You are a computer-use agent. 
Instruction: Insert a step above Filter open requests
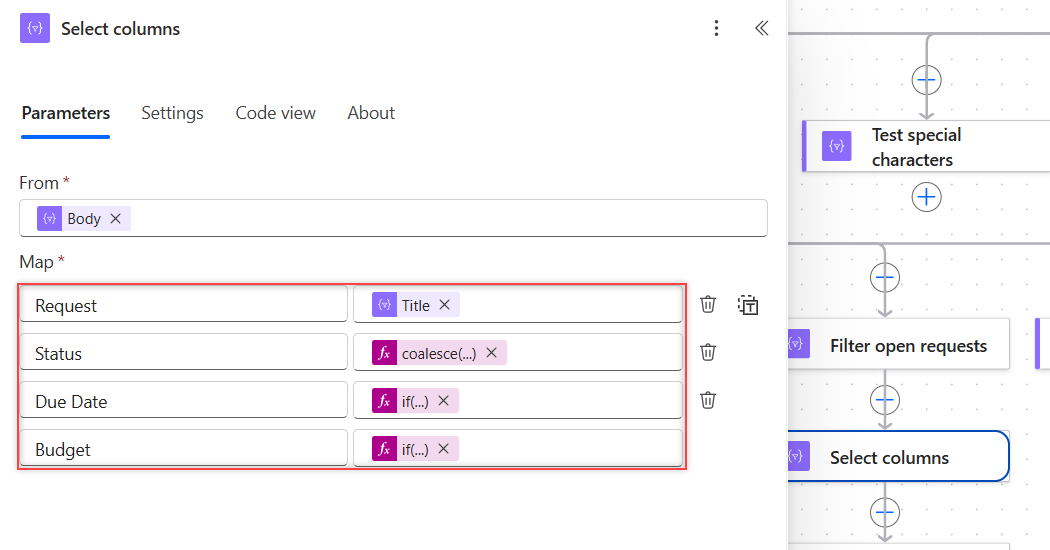coord(885,277)
